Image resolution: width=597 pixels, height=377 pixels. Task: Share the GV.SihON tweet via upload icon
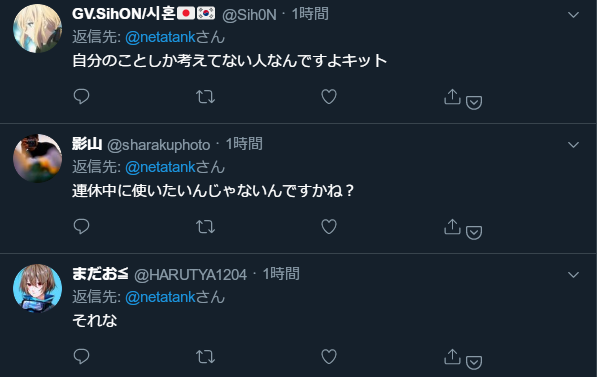pyautogui.click(x=452, y=96)
